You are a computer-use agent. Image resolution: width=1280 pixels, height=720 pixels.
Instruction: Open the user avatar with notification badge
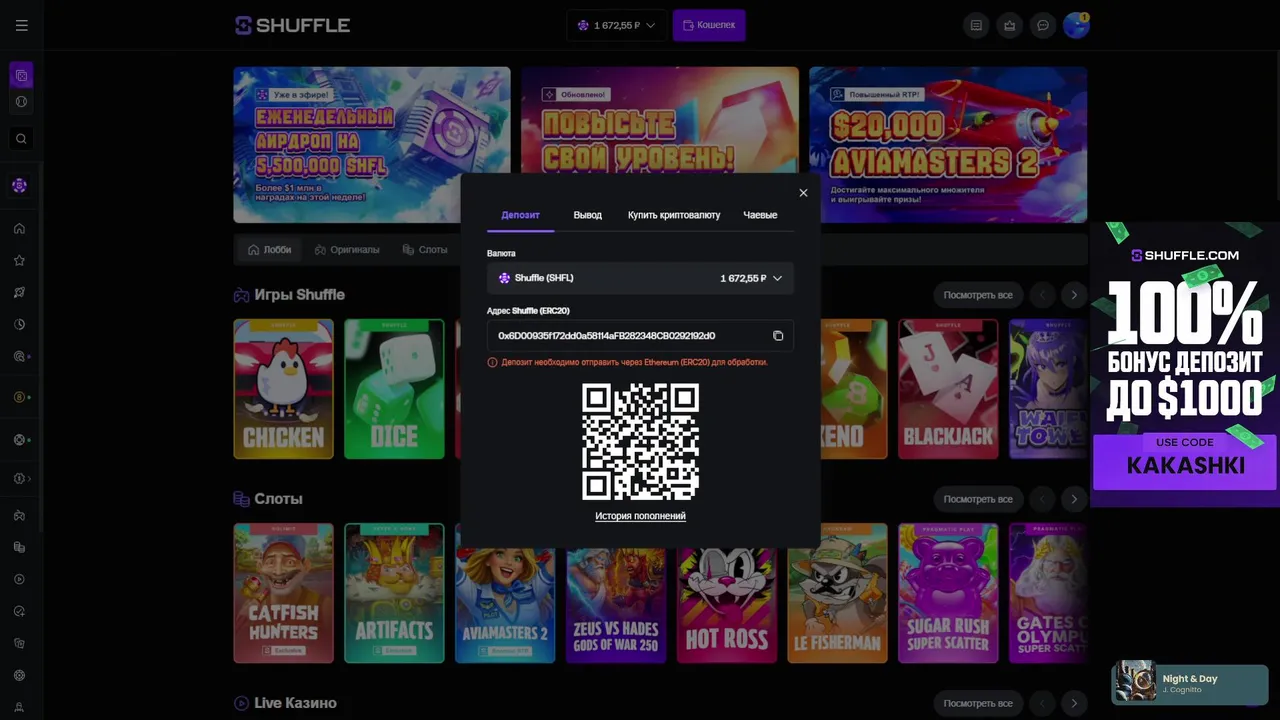click(x=1076, y=25)
